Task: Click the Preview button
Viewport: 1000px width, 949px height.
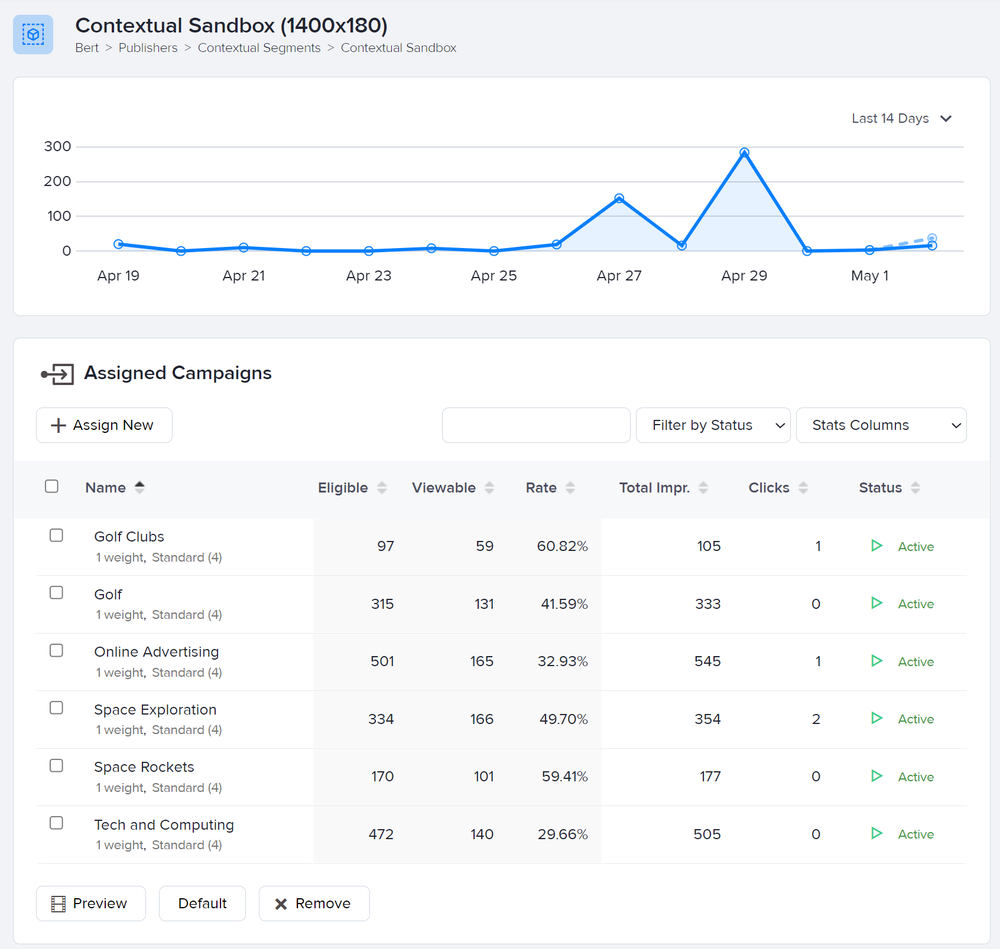Action: (x=91, y=903)
